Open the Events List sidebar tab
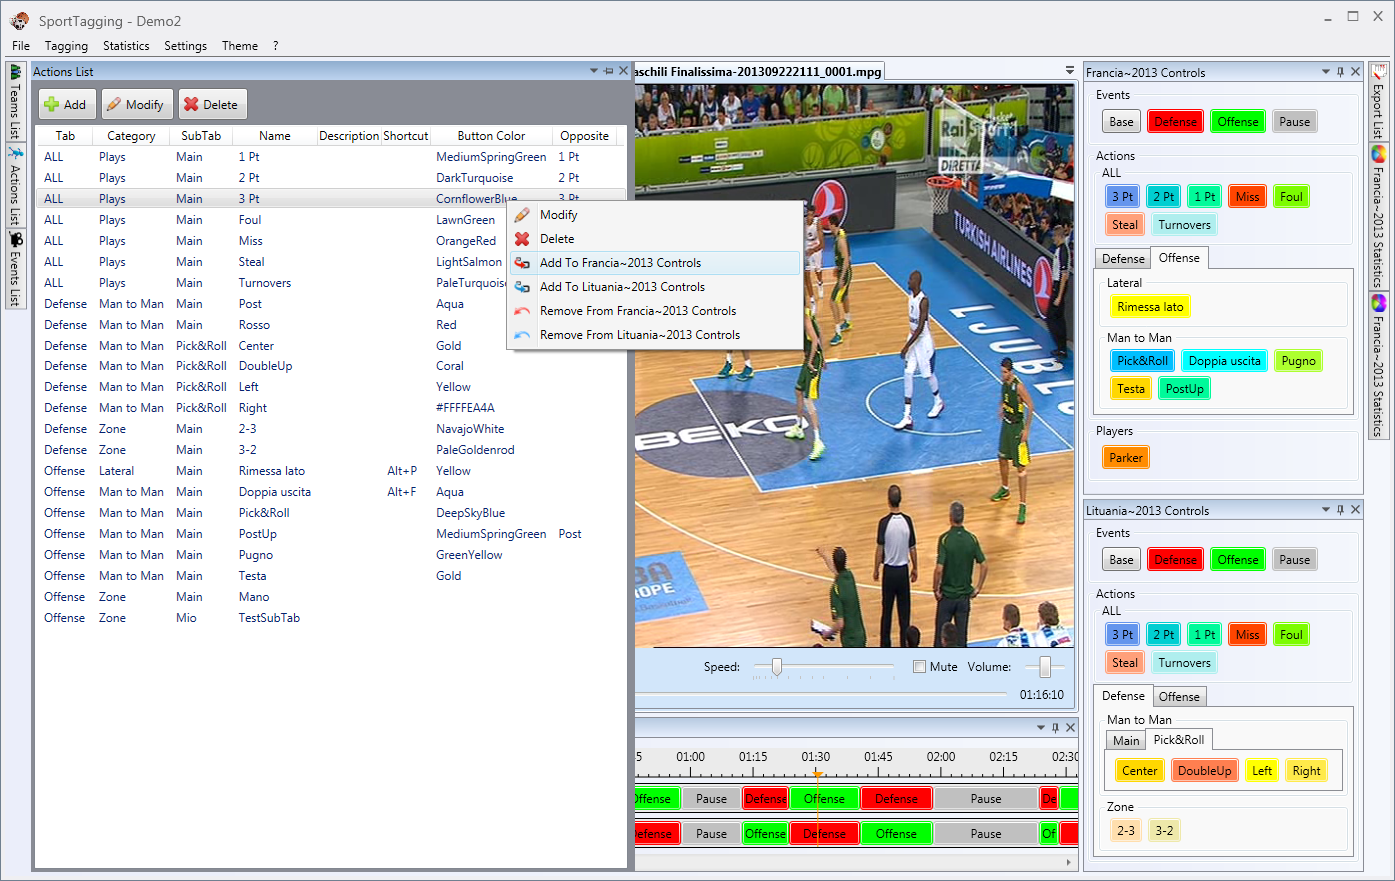The height and width of the screenshot is (881, 1395). click(x=15, y=269)
